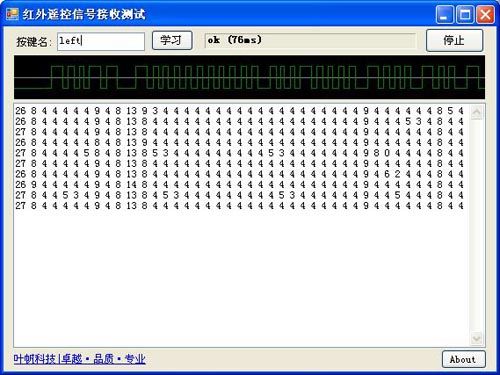500x375 pixels.
Task: Click the 按键名 label text
Action: click(x=34, y=42)
